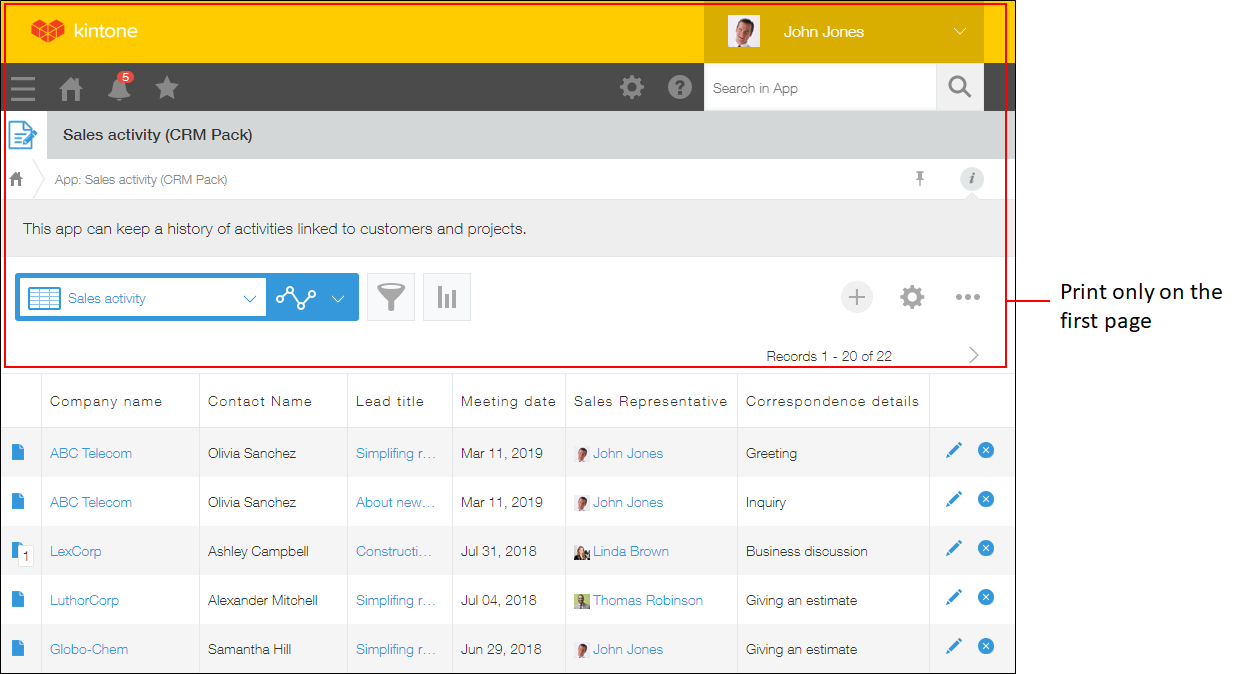
Task: Expand the graph view dropdown arrow
Action: (x=338, y=298)
